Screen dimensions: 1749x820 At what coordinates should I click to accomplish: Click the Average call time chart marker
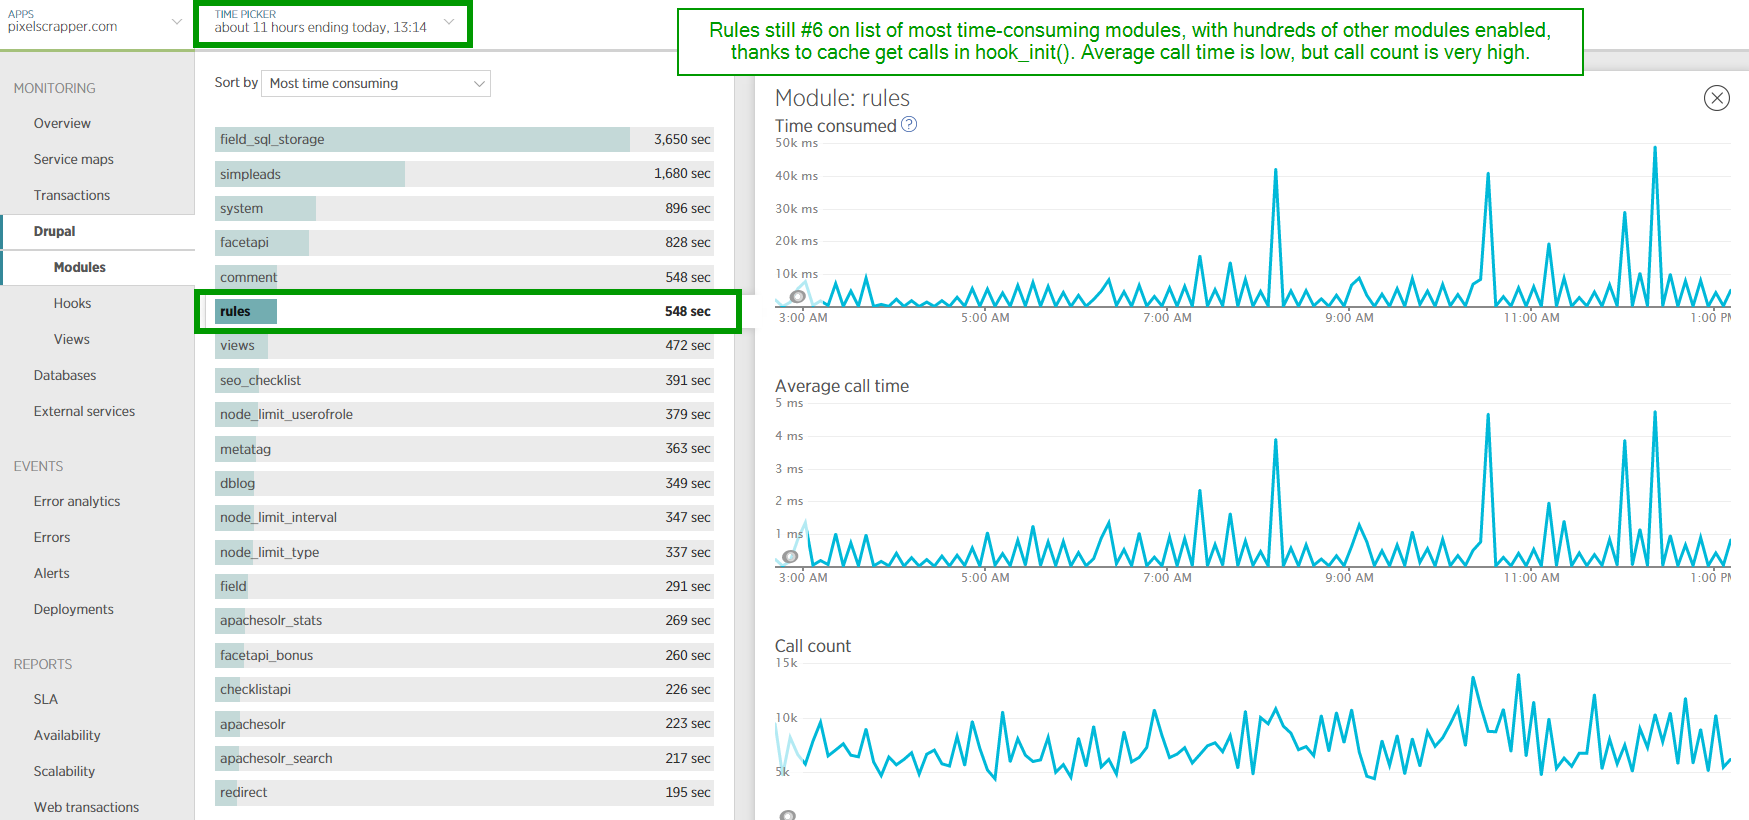[x=791, y=556]
